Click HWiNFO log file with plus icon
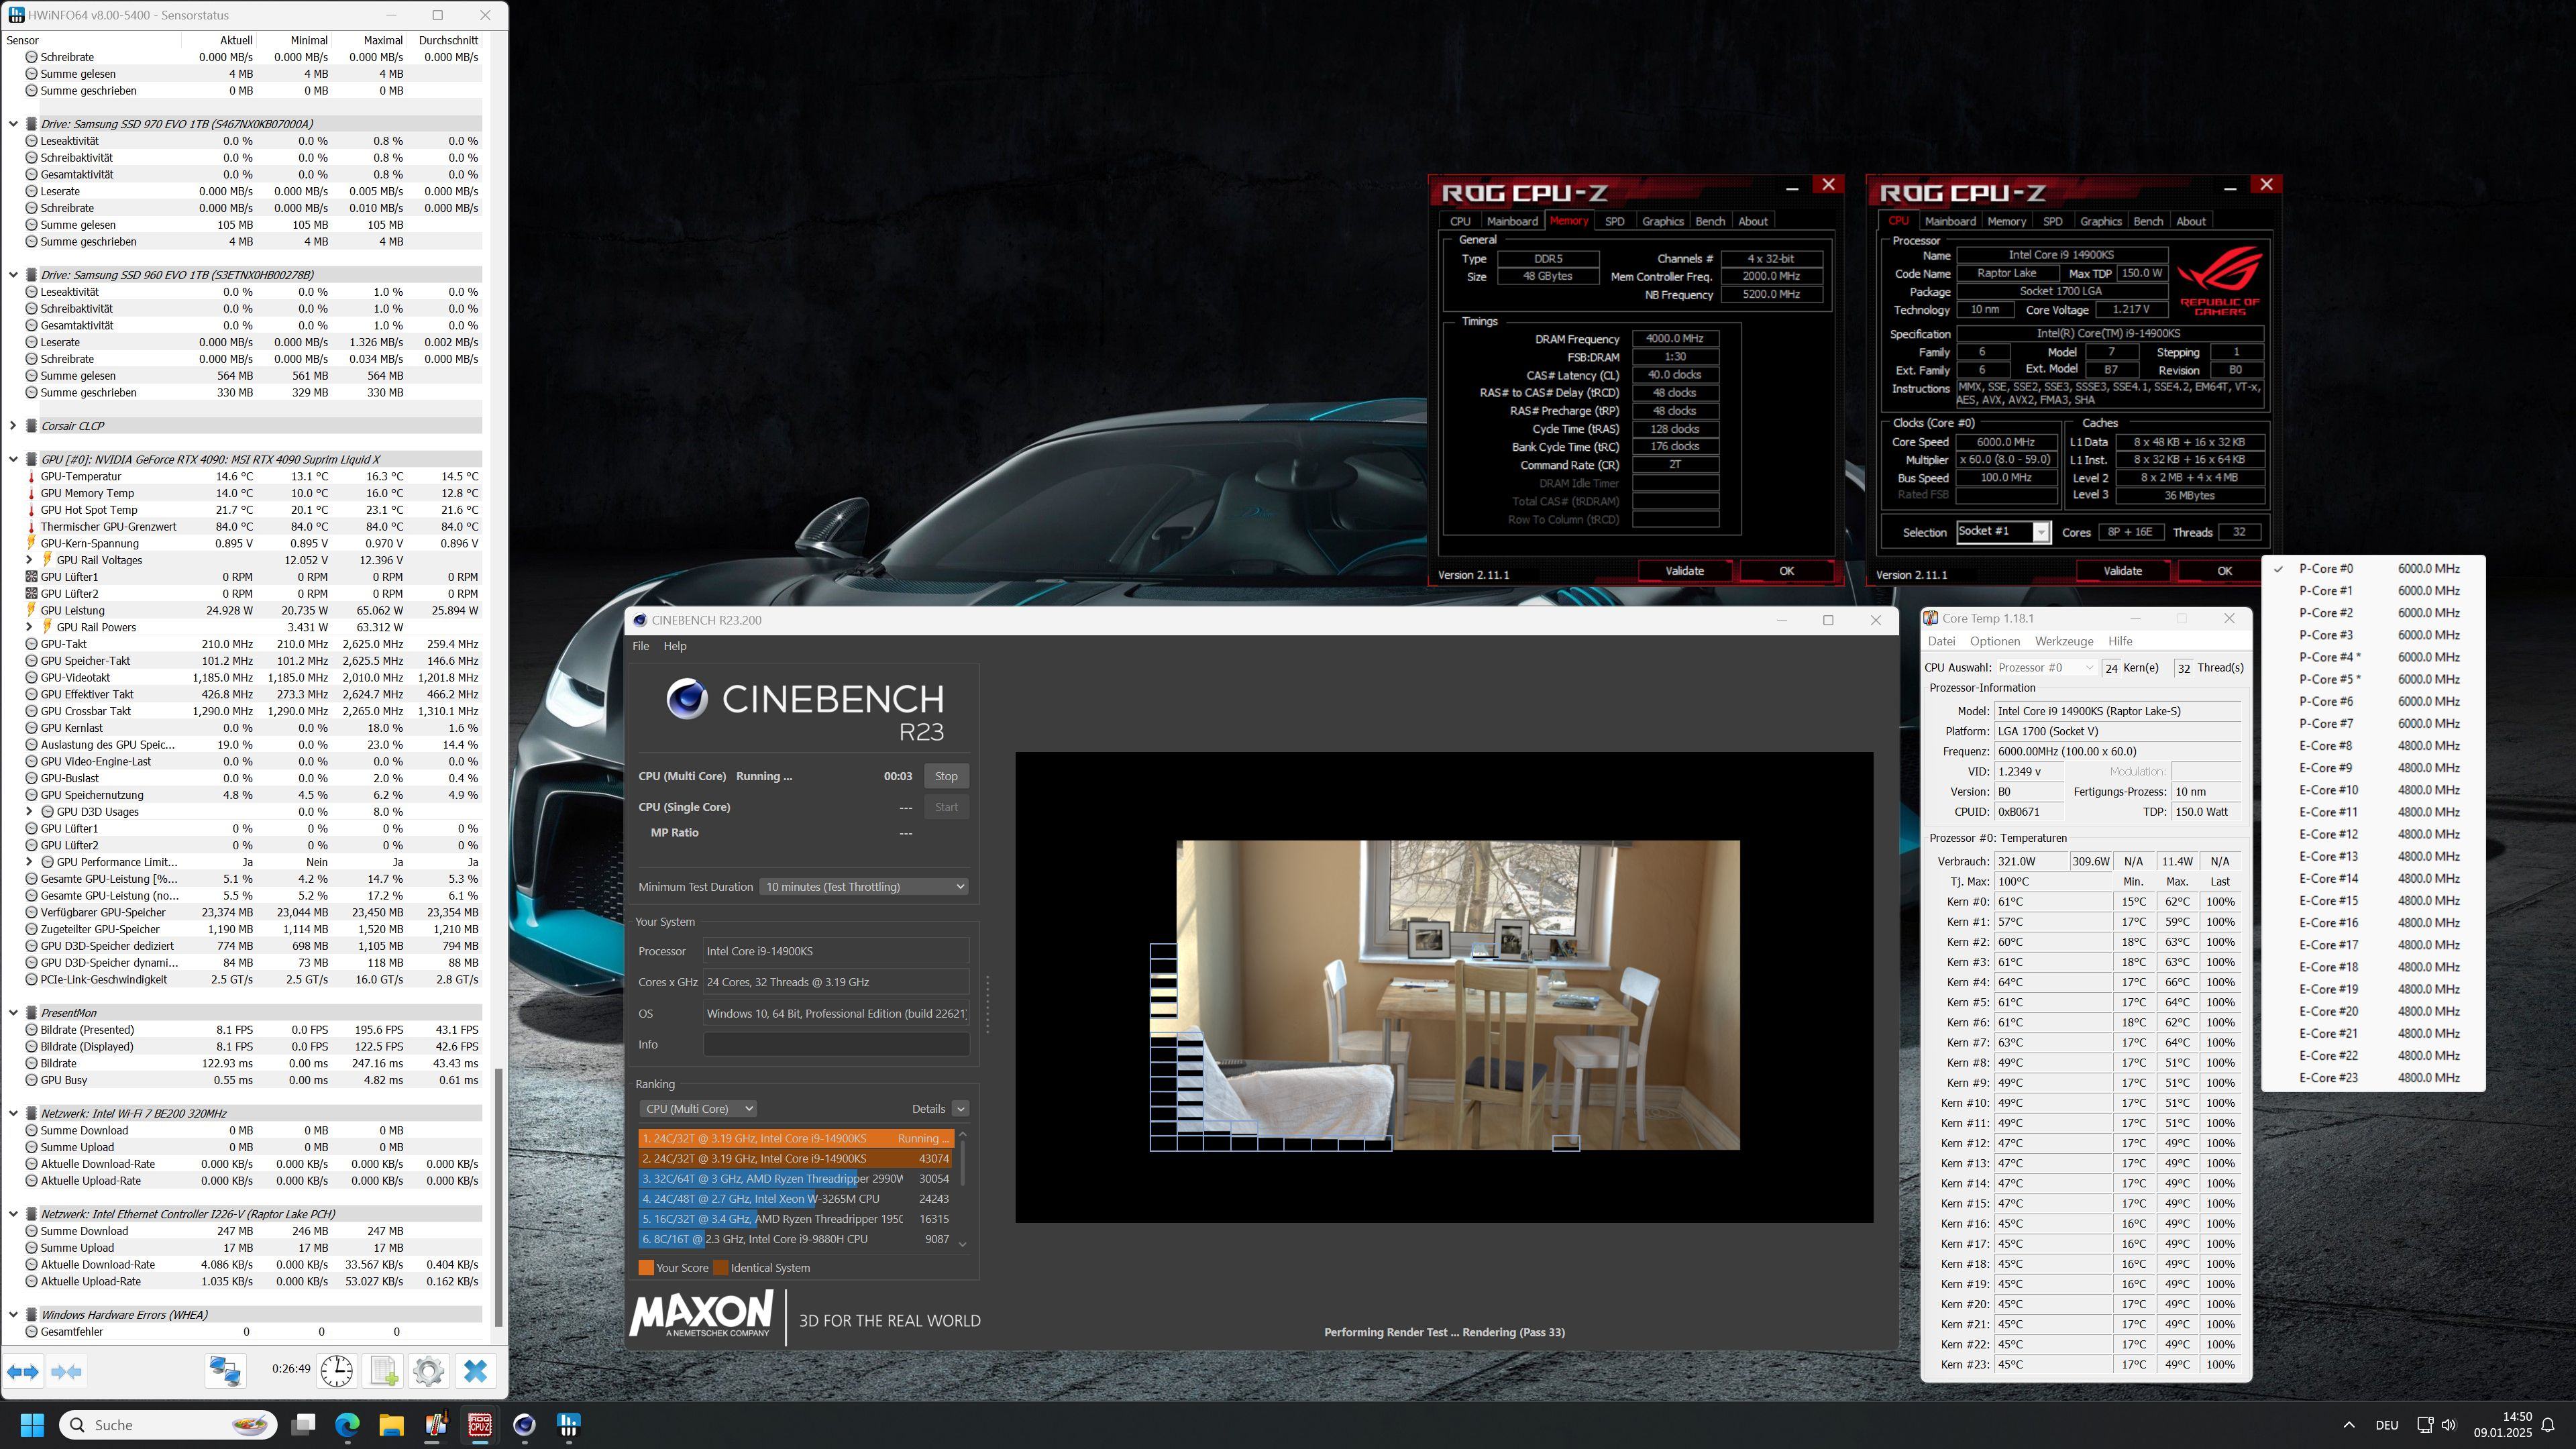The image size is (2576, 1449). [x=383, y=1370]
